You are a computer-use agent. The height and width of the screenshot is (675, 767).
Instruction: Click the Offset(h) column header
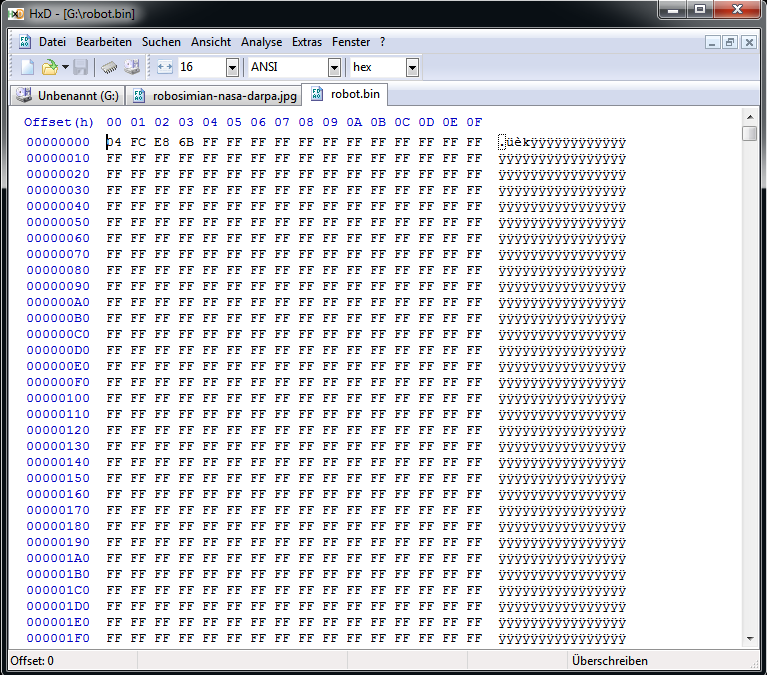click(59, 122)
